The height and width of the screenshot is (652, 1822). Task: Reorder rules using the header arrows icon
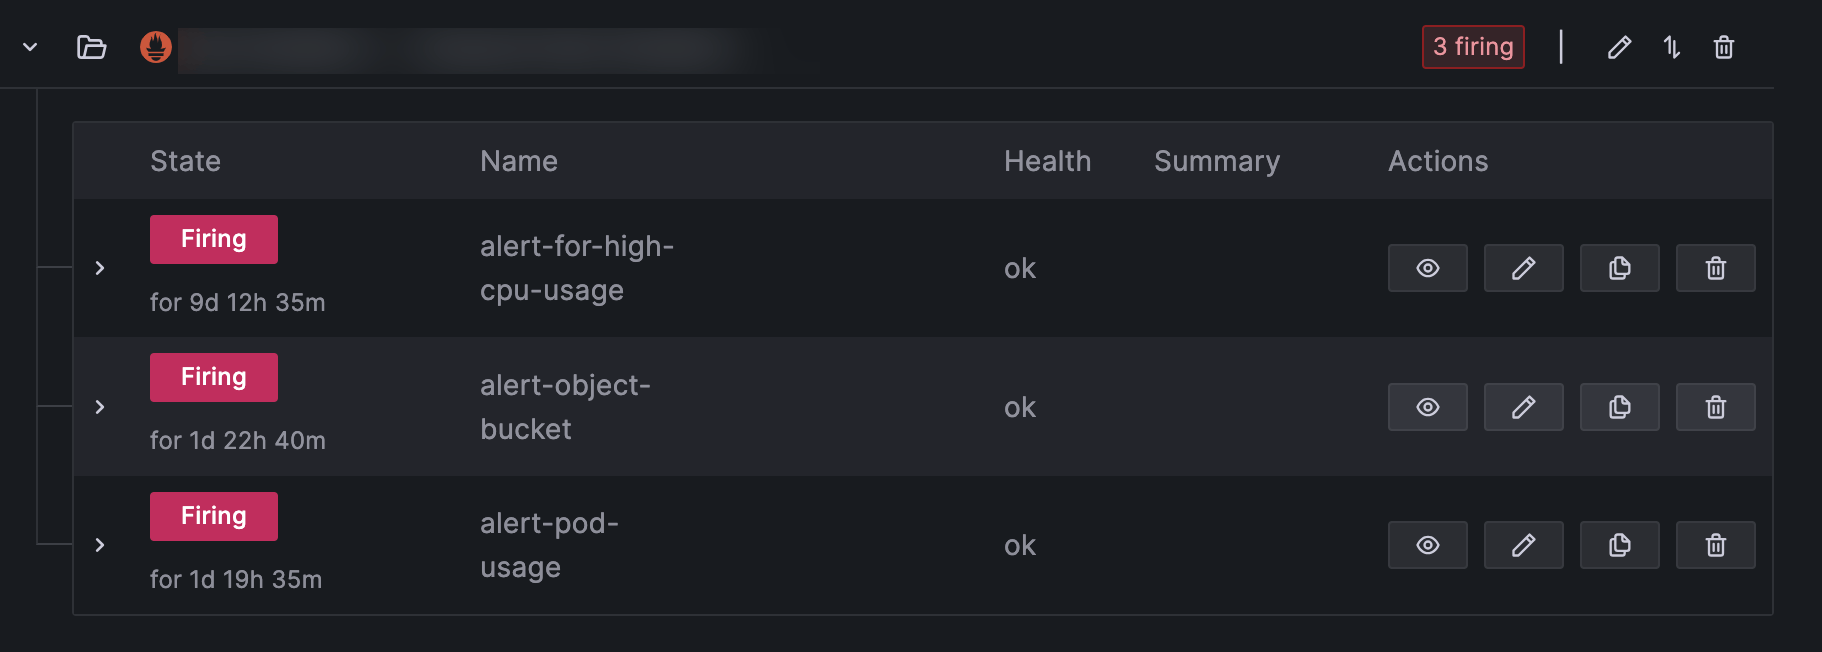[1671, 47]
